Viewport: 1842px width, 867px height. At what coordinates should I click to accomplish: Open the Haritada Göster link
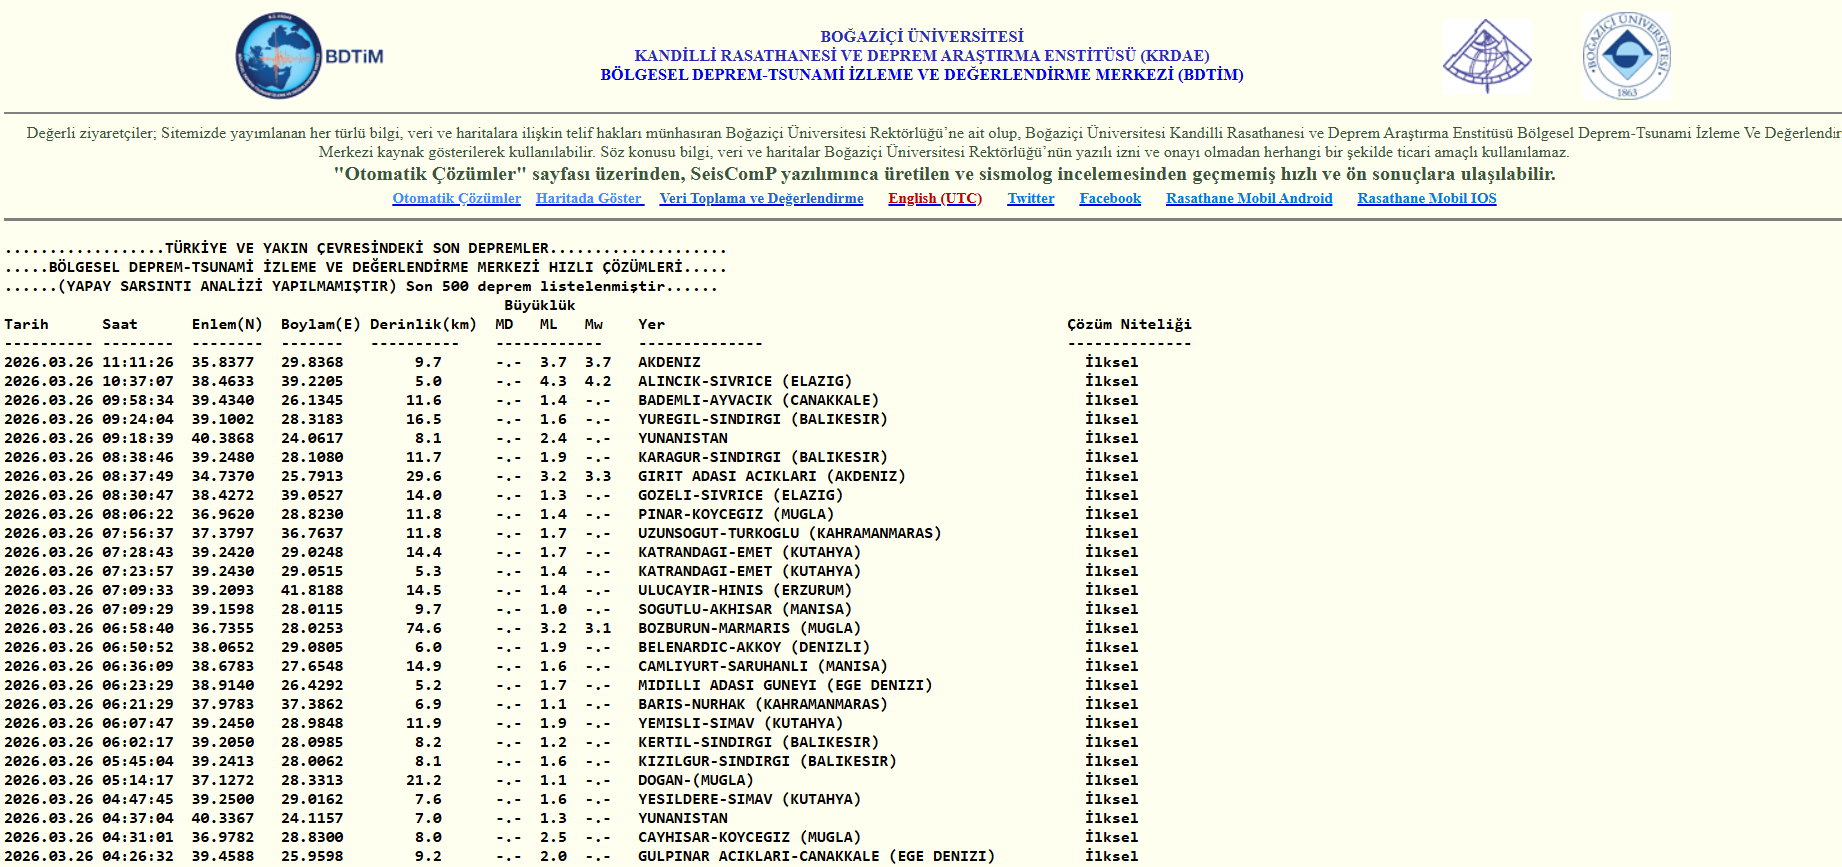point(588,198)
